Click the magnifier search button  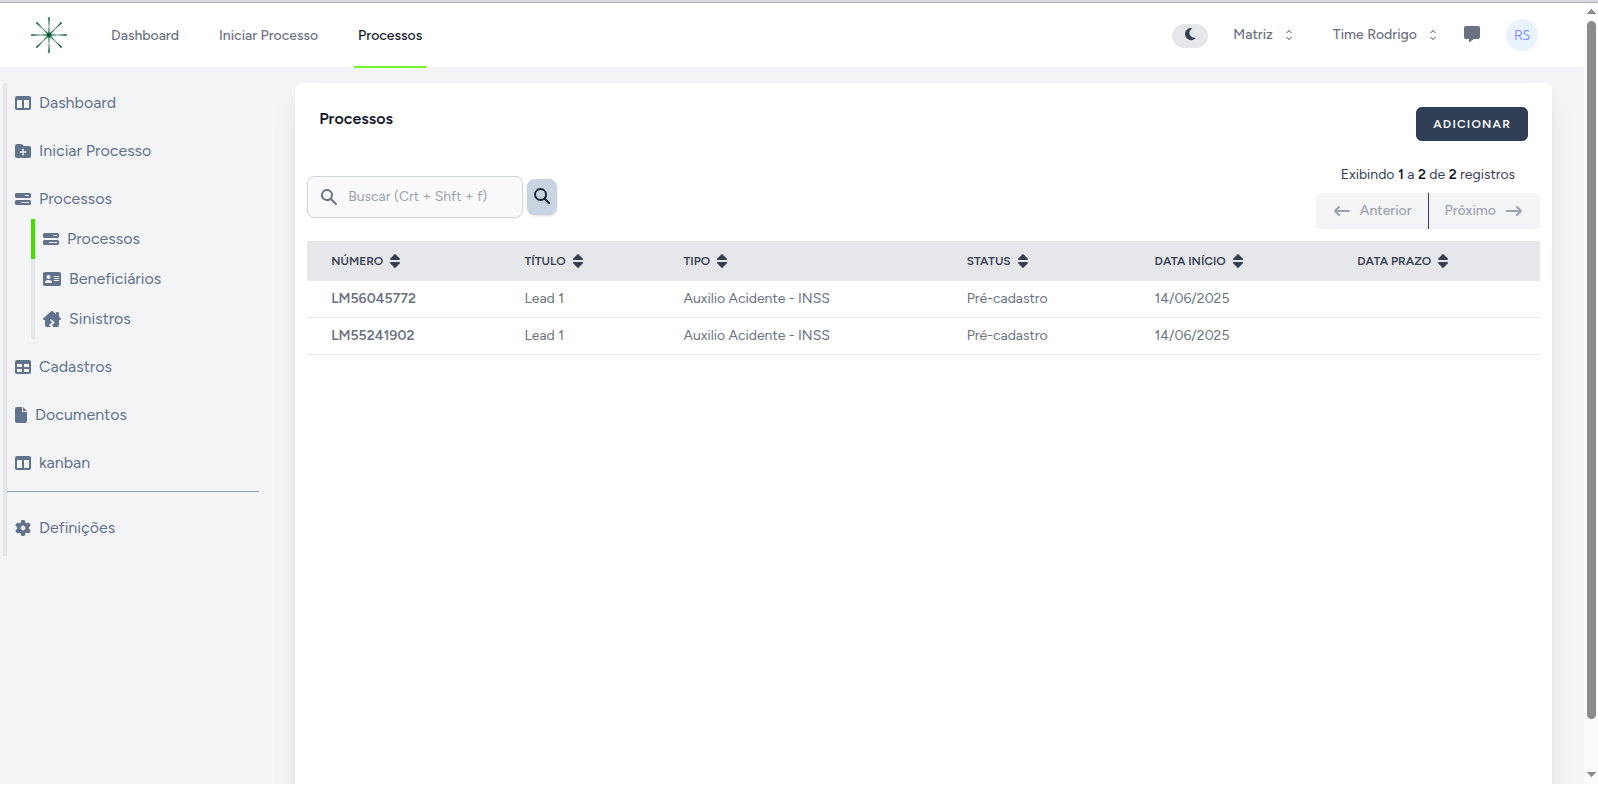(x=542, y=197)
